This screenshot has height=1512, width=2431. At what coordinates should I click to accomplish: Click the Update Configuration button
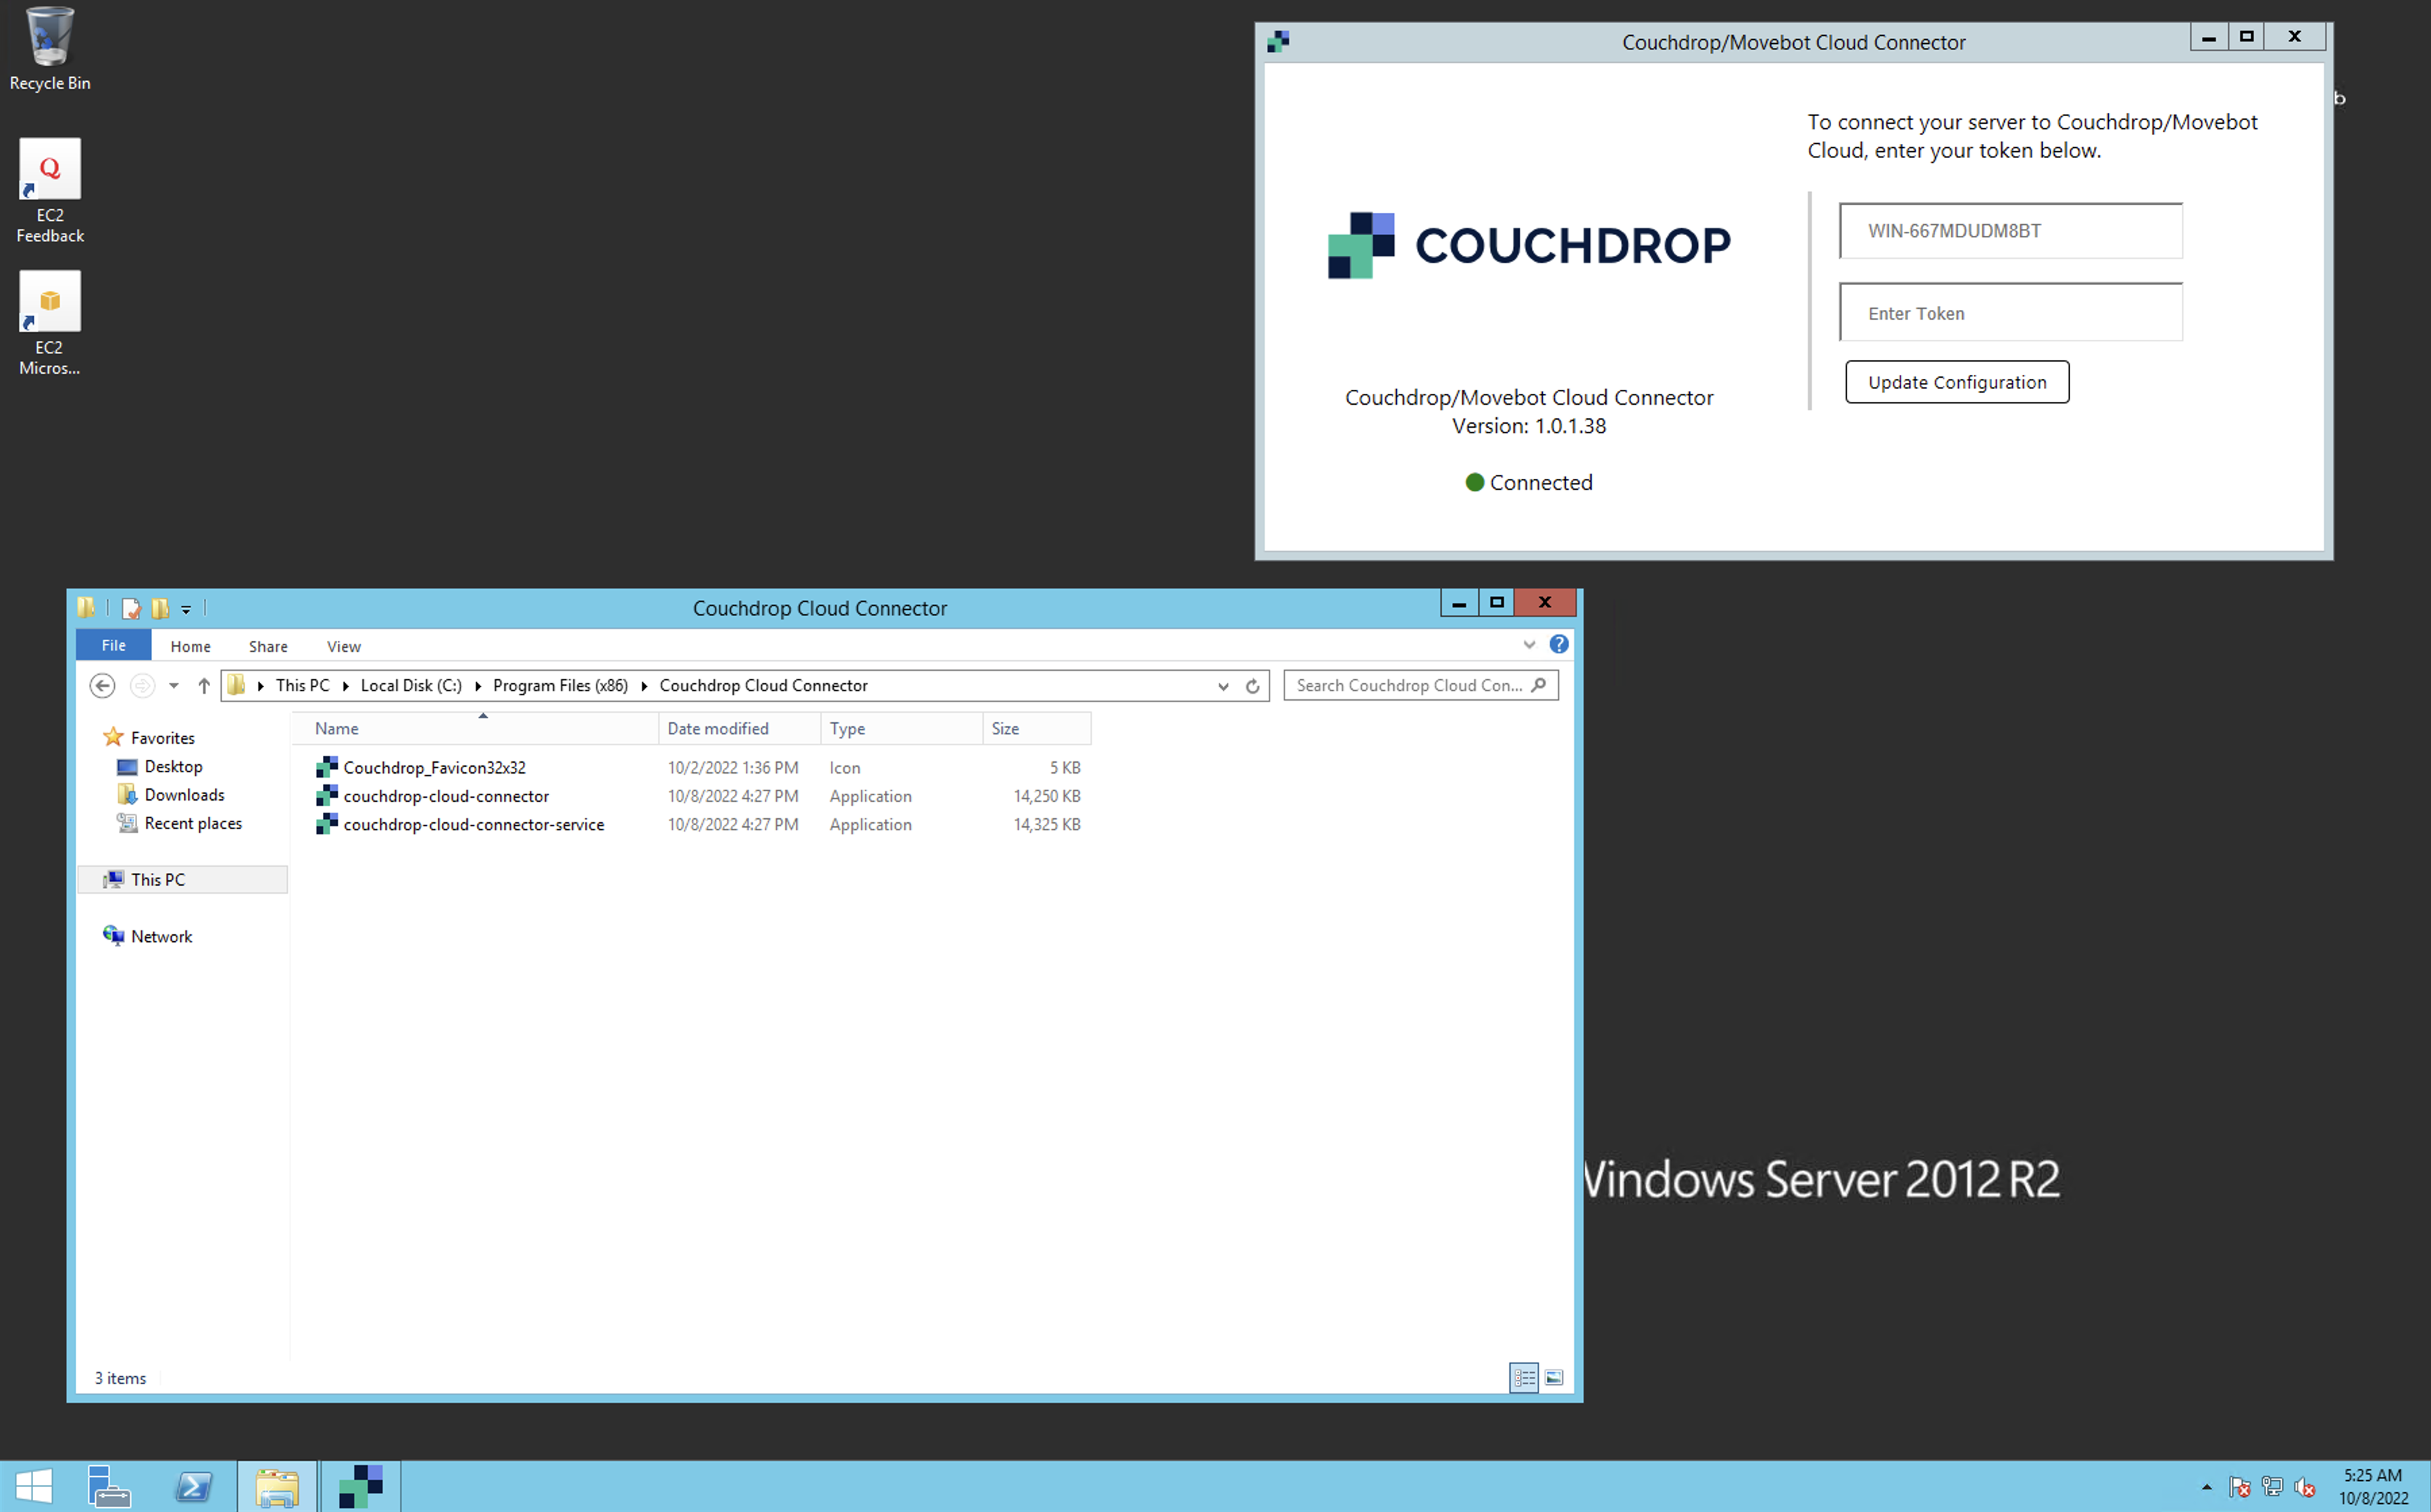pyautogui.click(x=1957, y=382)
